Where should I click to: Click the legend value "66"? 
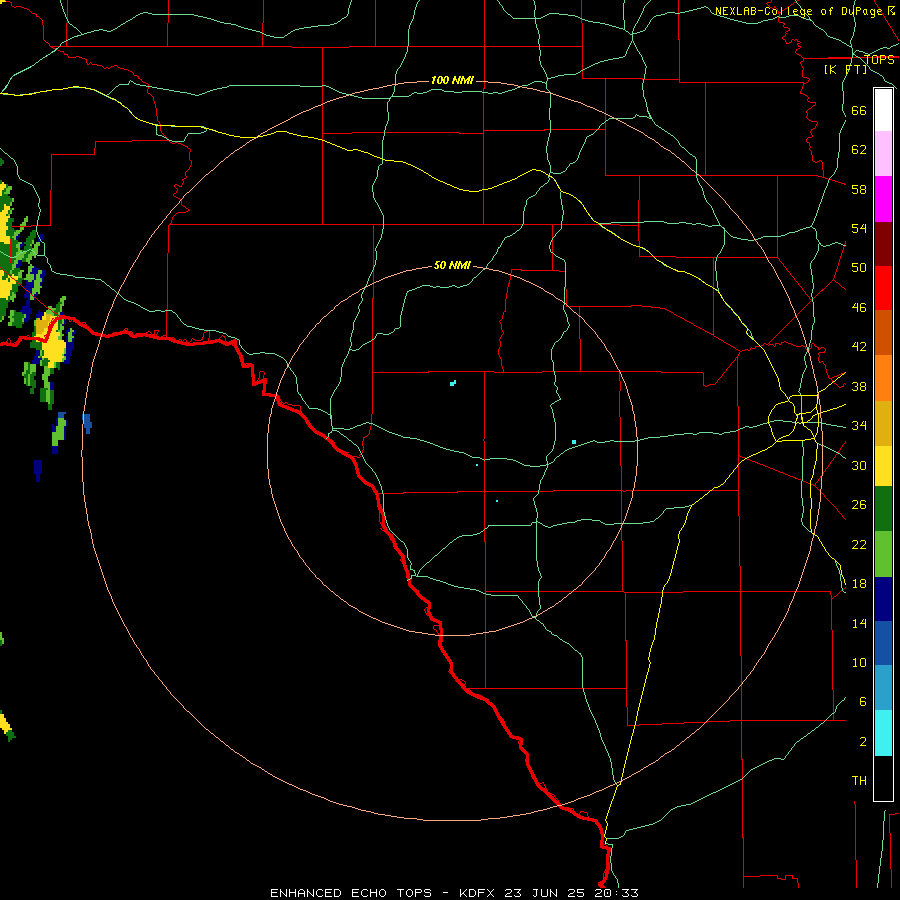click(859, 110)
